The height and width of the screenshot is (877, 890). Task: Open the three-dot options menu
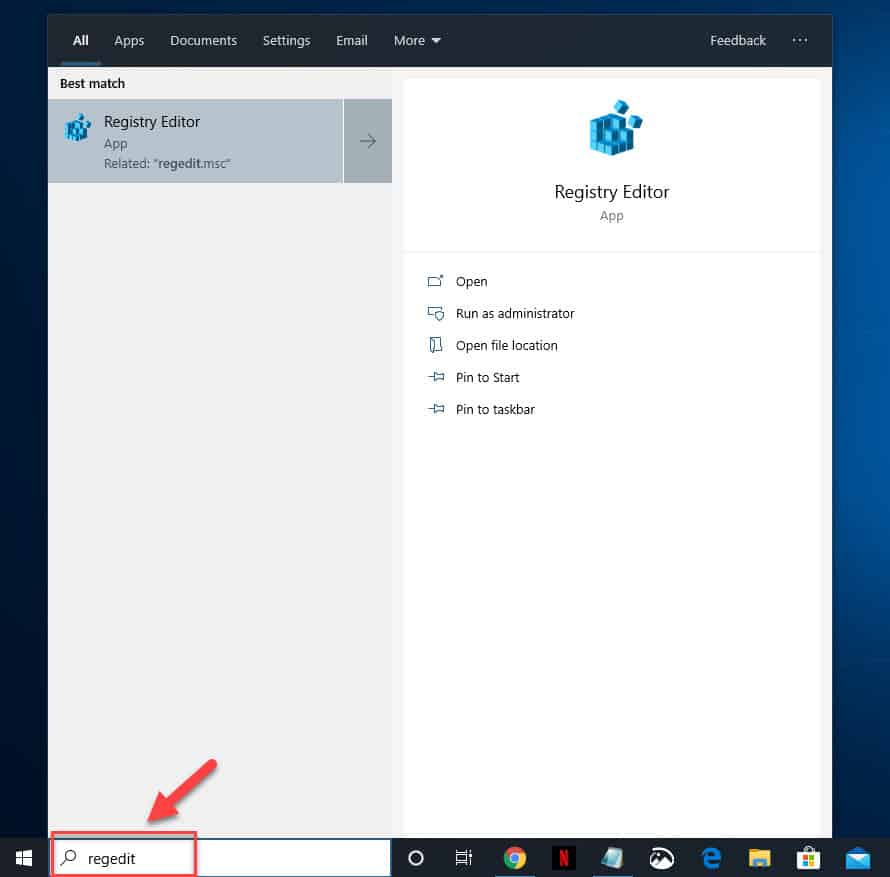(799, 40)
